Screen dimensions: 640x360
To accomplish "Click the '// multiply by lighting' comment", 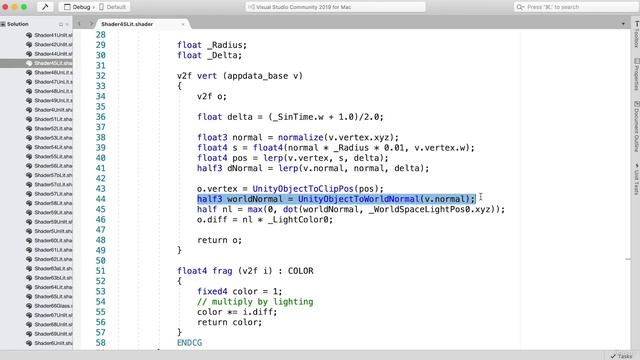I will 255,302.
